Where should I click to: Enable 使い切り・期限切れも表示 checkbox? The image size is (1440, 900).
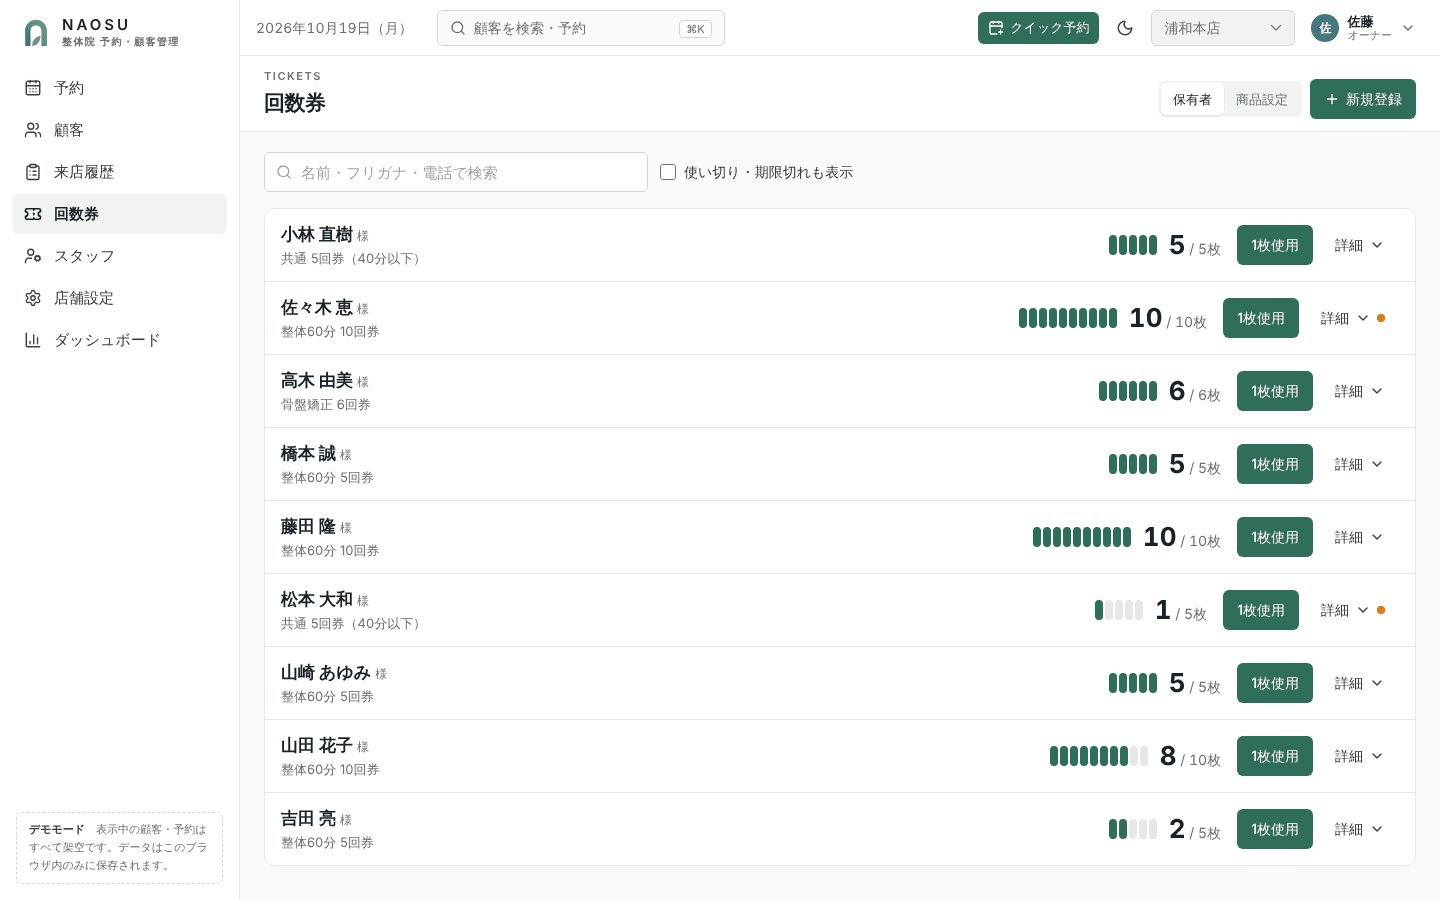point(668,172)
